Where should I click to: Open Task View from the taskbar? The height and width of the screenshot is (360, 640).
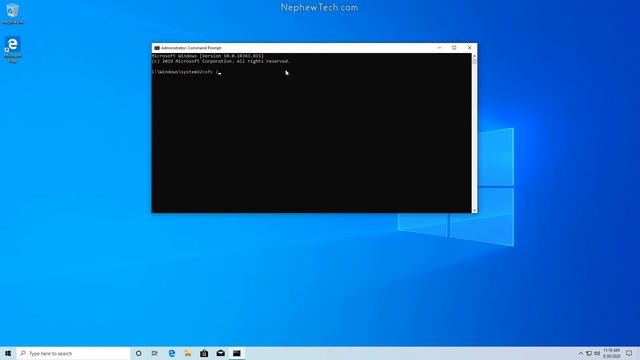(155, 353)
